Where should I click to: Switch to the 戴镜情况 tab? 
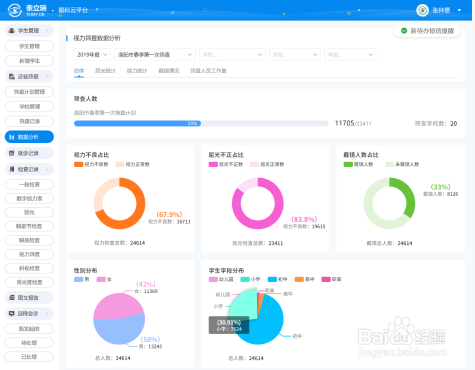coord(169,71)
